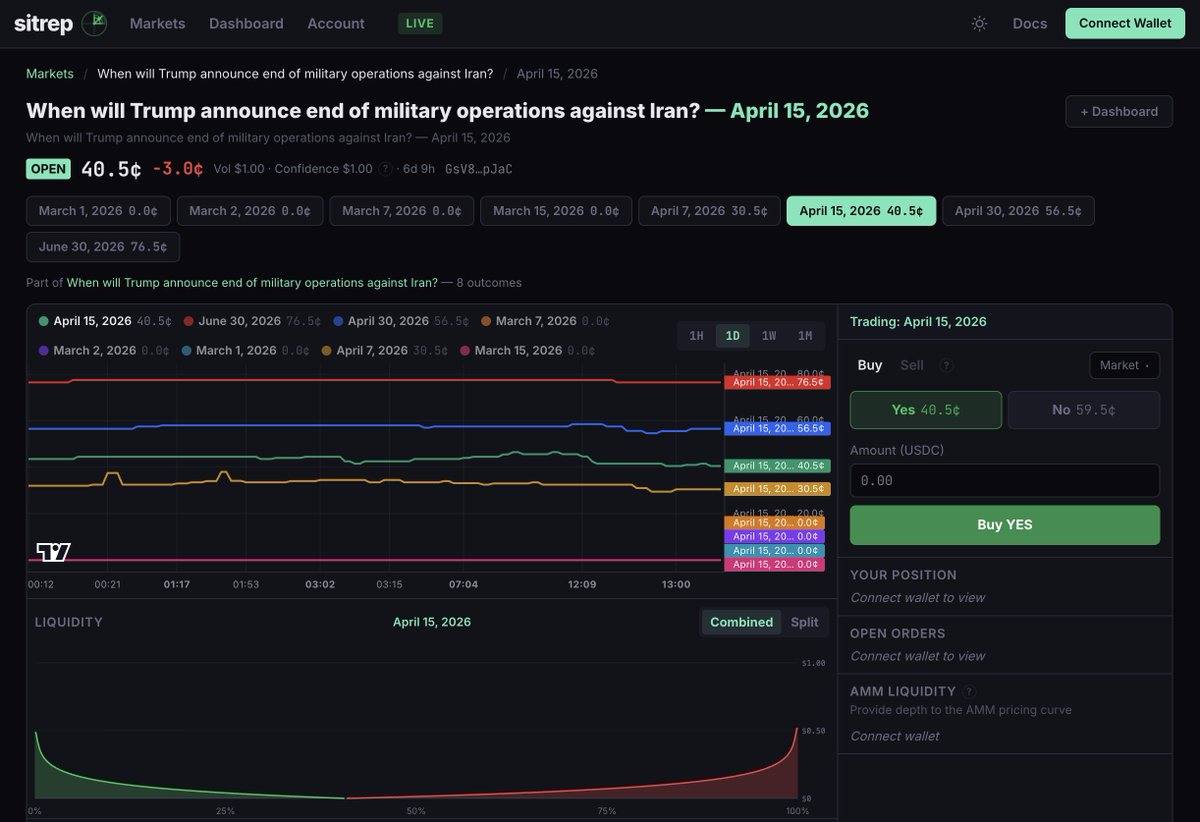Image resolution: width=1200 pixels, height=822 pixels.
Task: Open the Docs link
Action: pyautogui.click(x=1030, y=23)
